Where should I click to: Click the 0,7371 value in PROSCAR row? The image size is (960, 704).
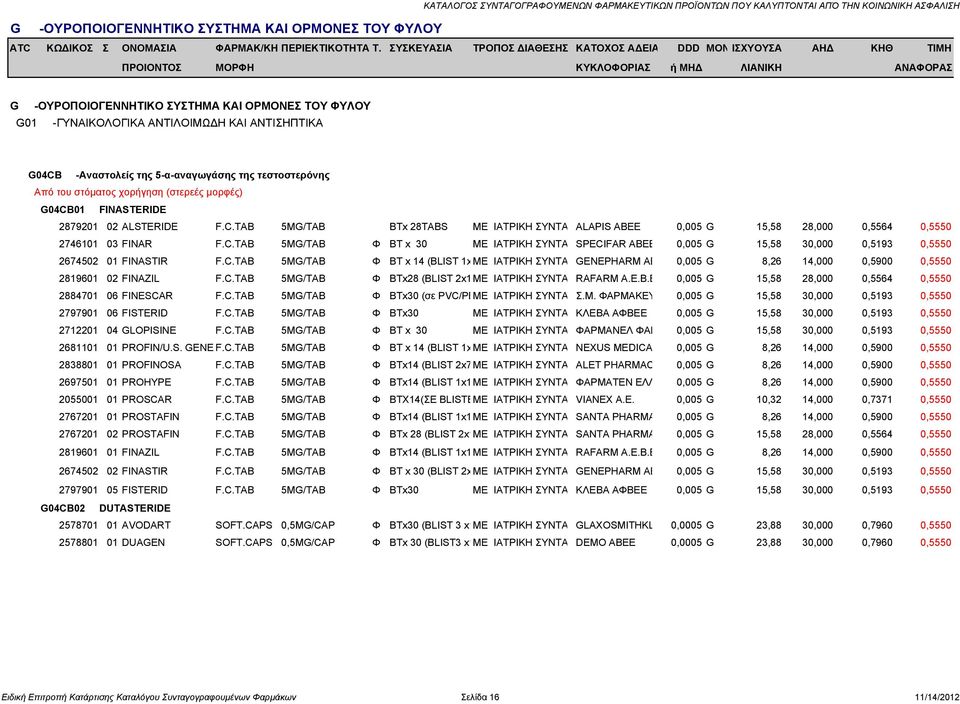point(877,400)
